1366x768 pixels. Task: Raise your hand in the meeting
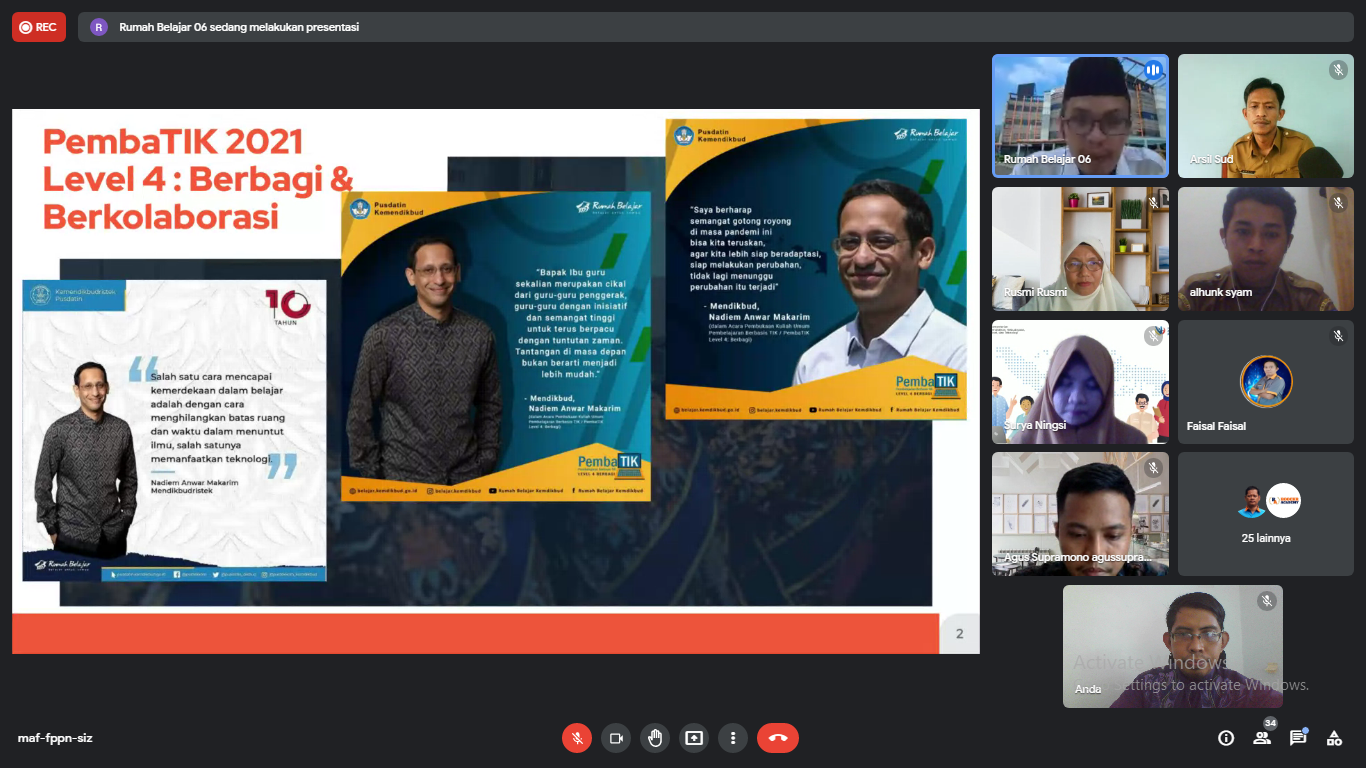[x=655, y=738]
